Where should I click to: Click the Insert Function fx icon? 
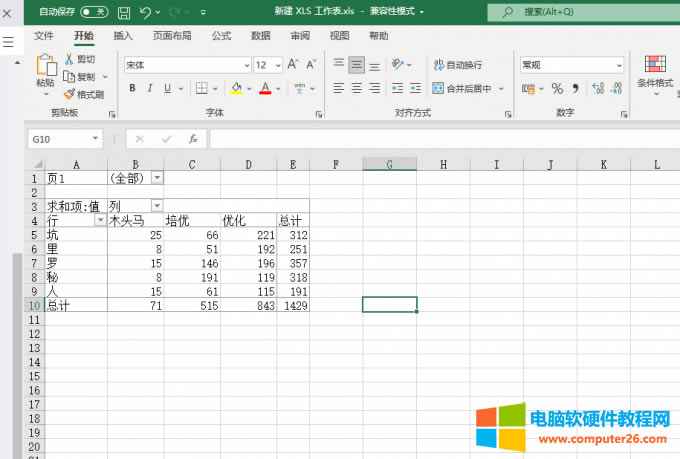(x=193, y=139)
